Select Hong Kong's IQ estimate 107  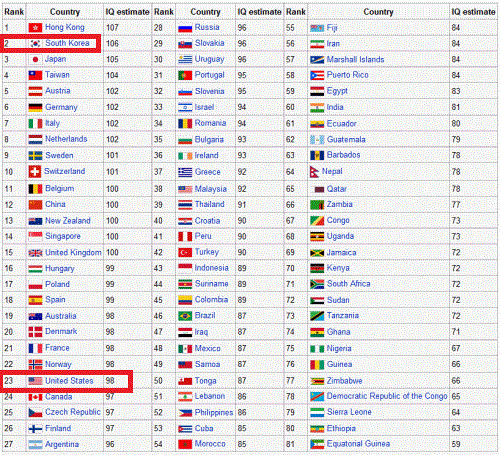tap(112, 28)
